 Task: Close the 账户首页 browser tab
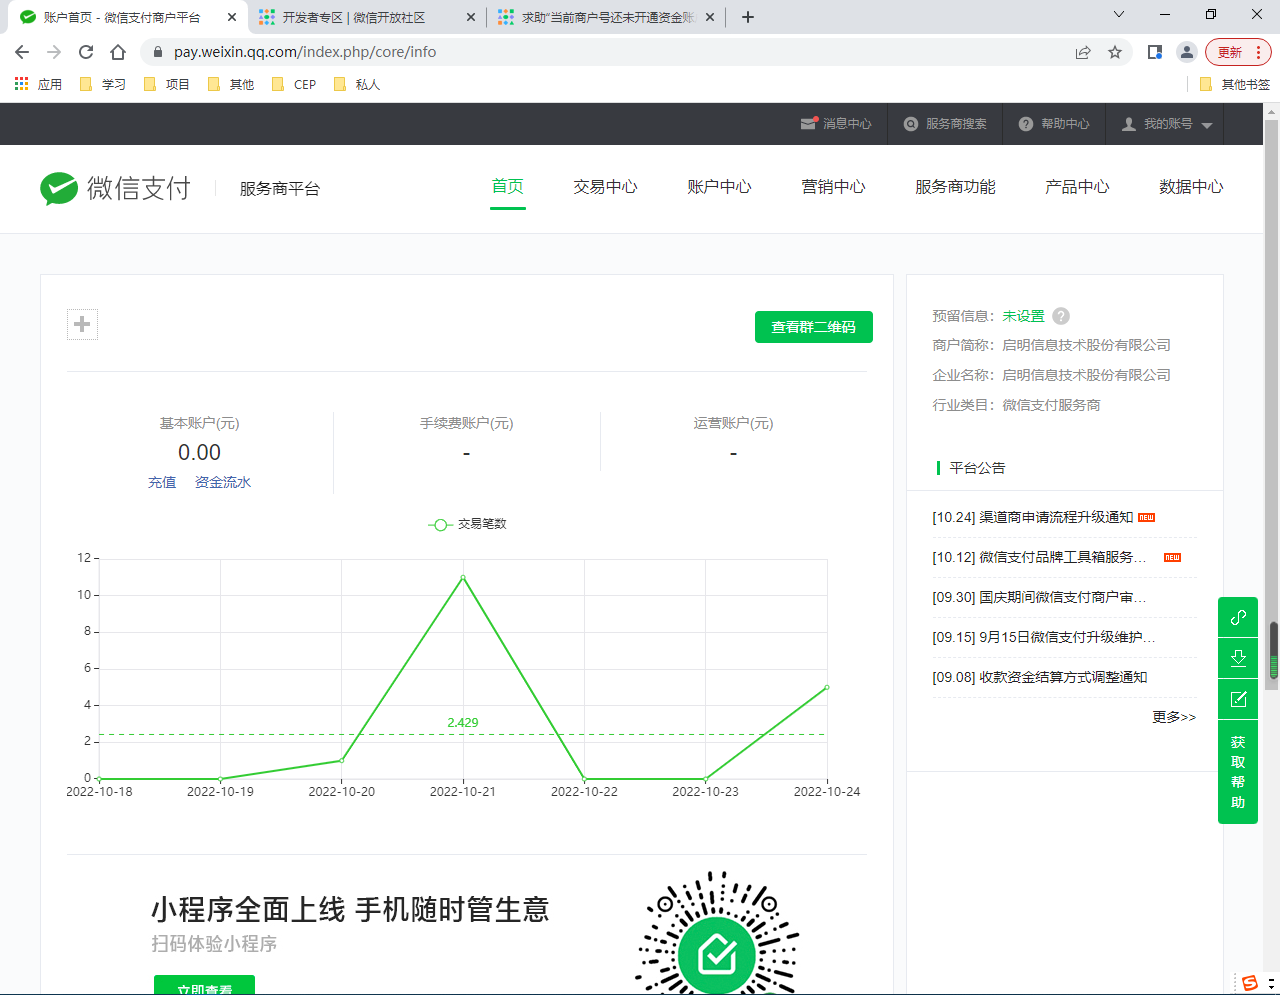231,17
